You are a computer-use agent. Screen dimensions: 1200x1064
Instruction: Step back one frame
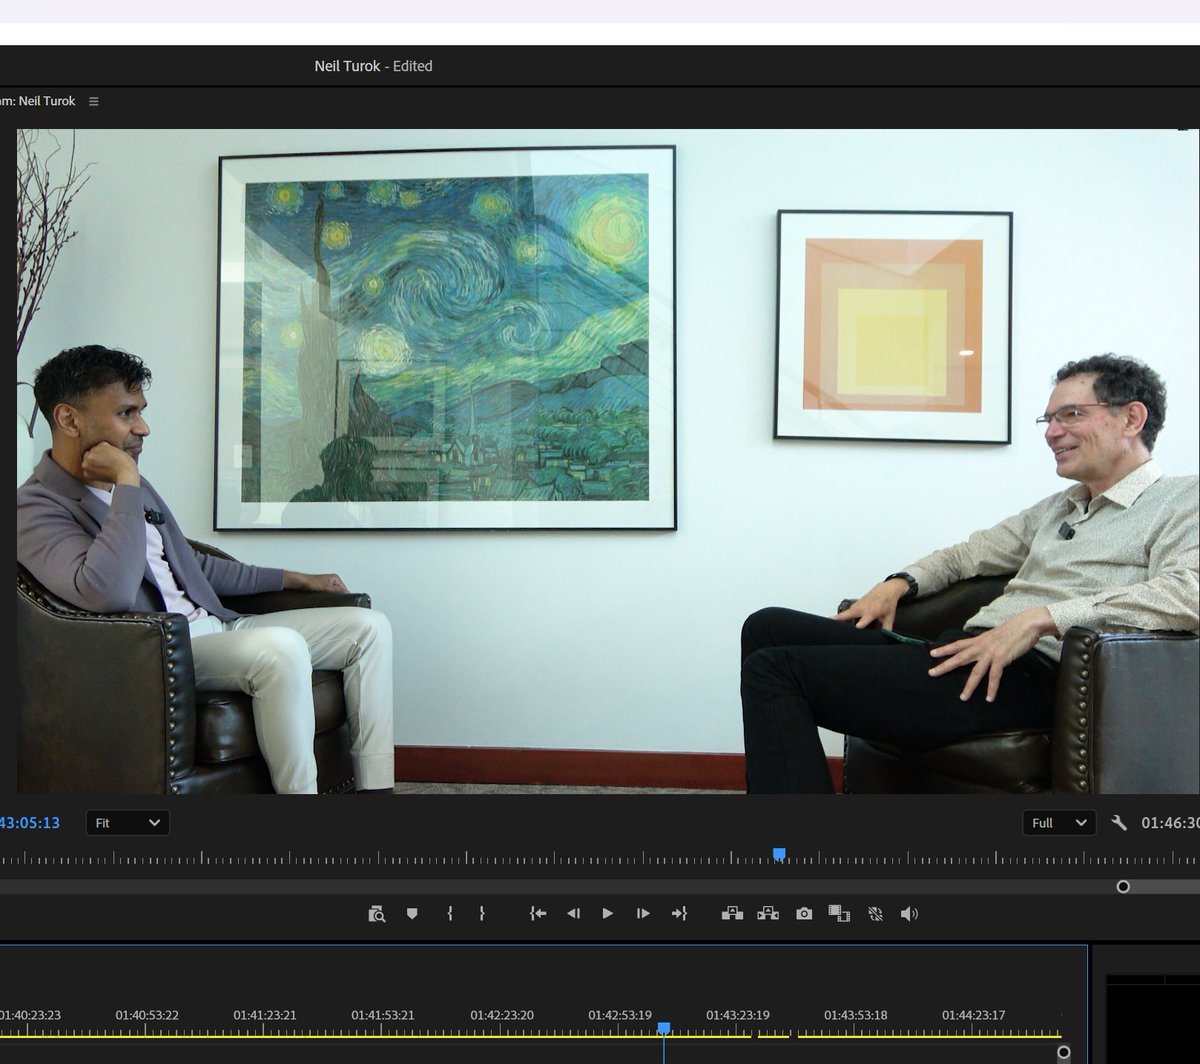573,913
